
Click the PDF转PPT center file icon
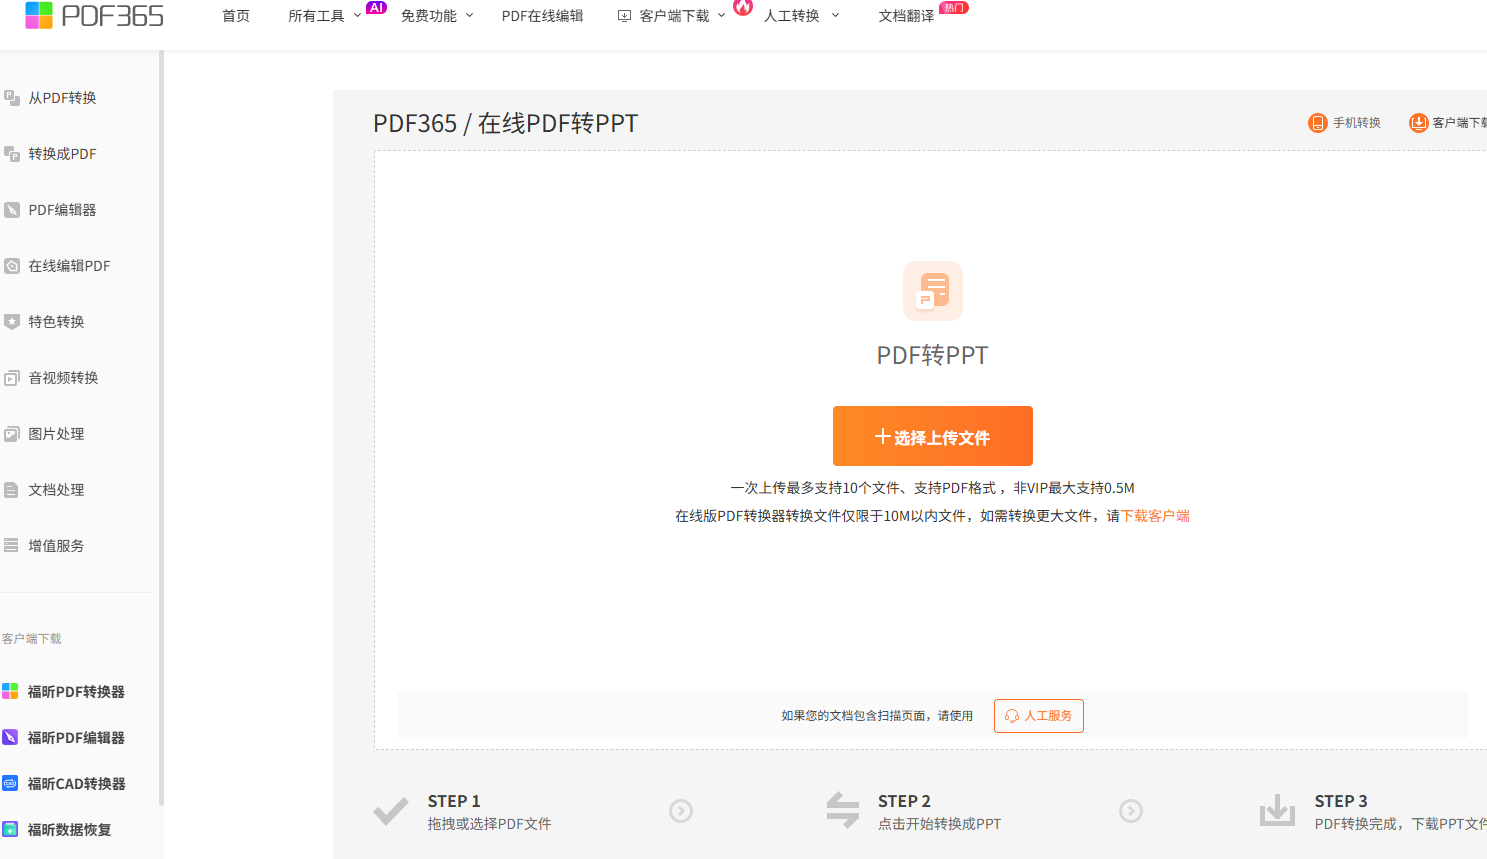point(932,291)
